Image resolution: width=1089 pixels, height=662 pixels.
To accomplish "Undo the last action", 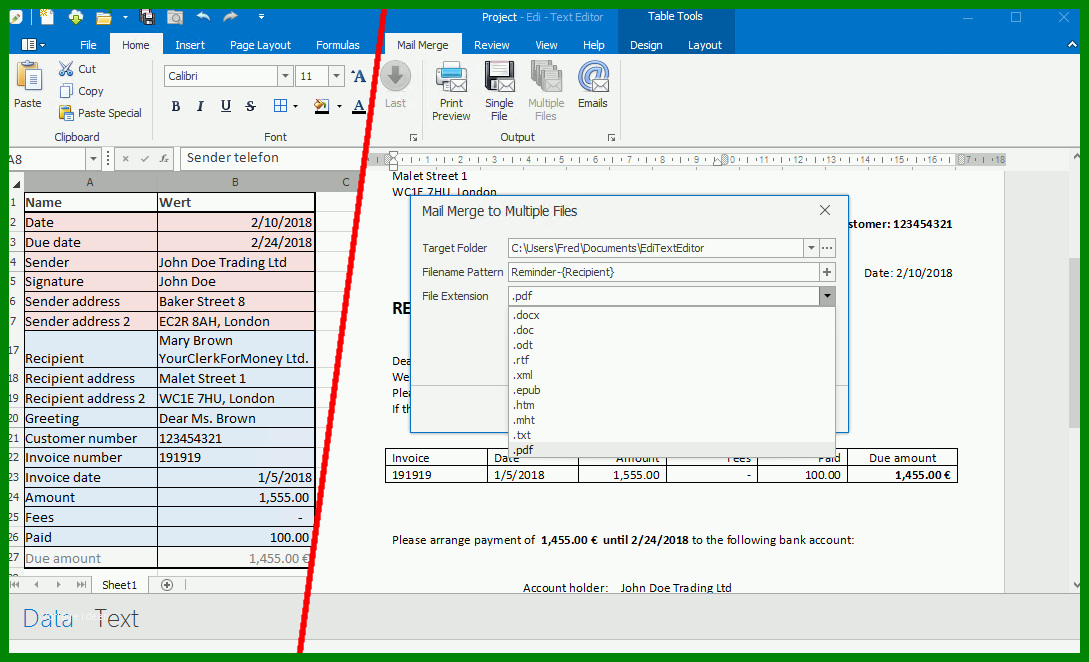I will coord(203,16).
